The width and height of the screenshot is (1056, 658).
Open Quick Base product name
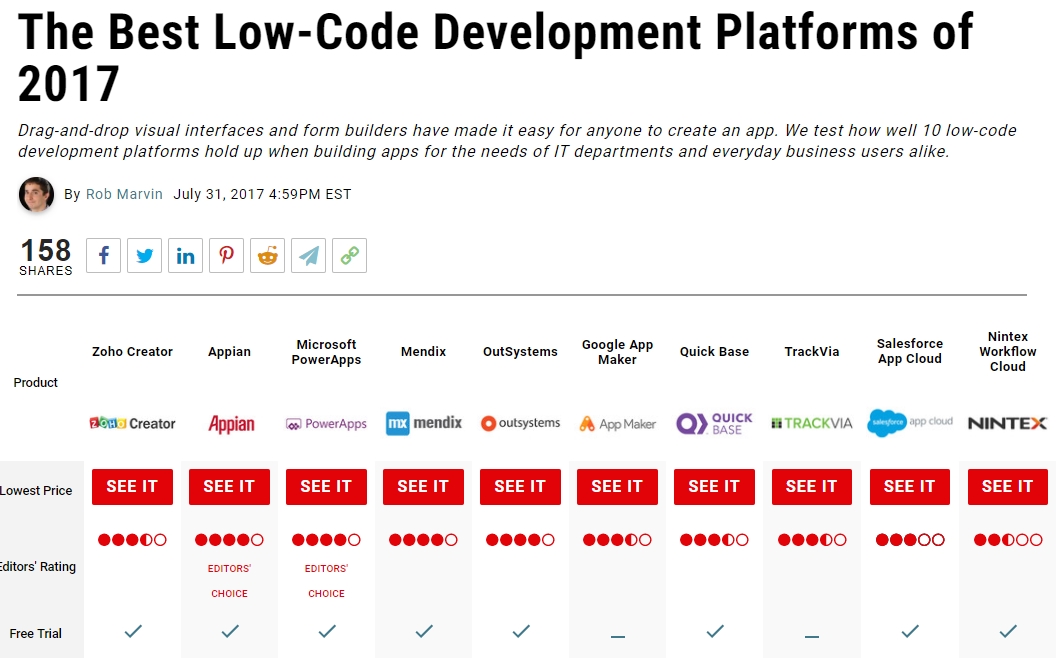point(715,352)
